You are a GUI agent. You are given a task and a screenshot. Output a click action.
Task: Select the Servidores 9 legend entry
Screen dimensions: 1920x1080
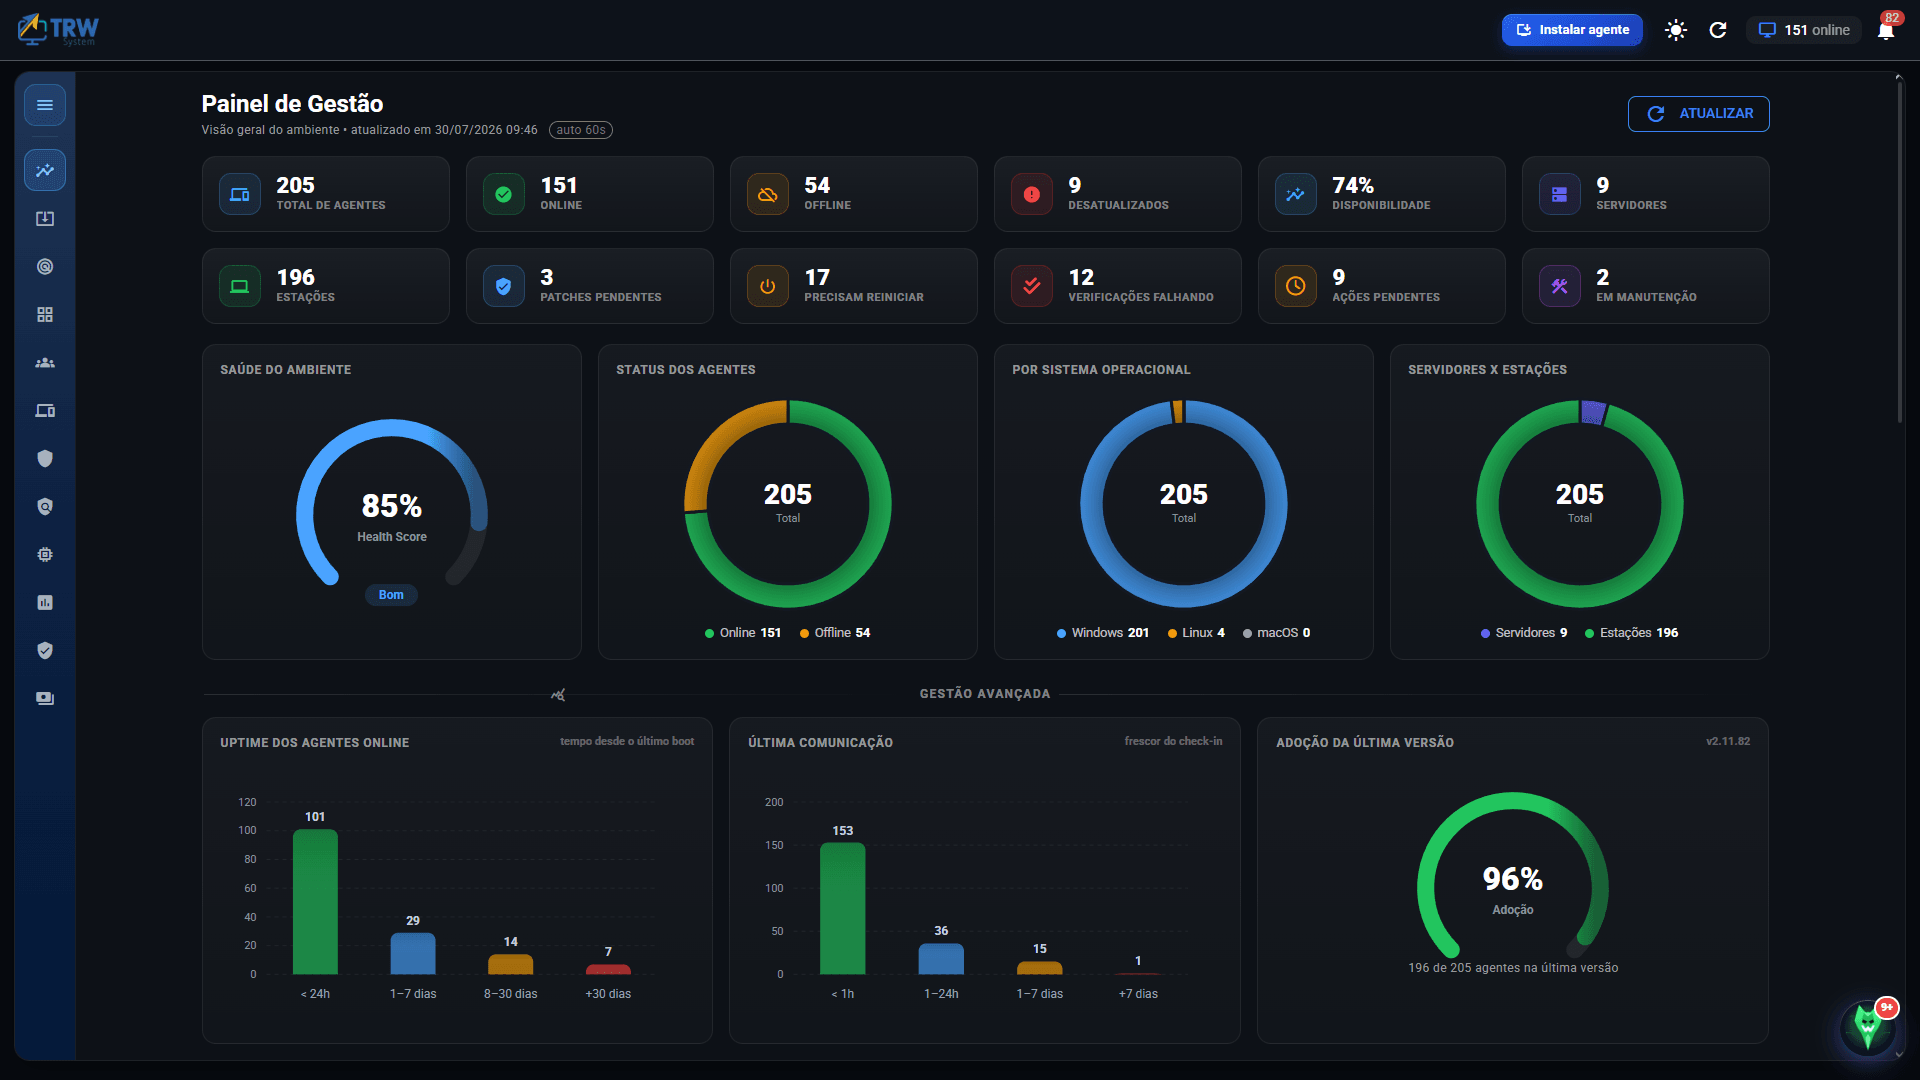click(x=1524, y=633)
